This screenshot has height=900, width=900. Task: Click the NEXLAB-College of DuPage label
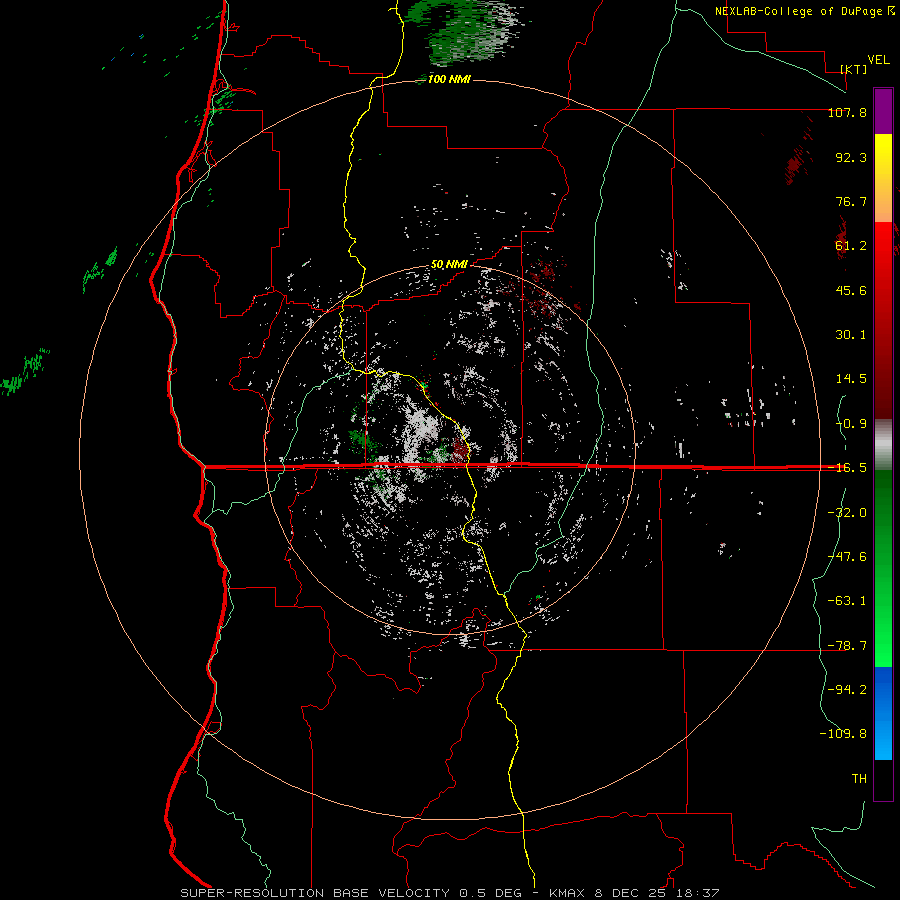(x=804, y=11)
